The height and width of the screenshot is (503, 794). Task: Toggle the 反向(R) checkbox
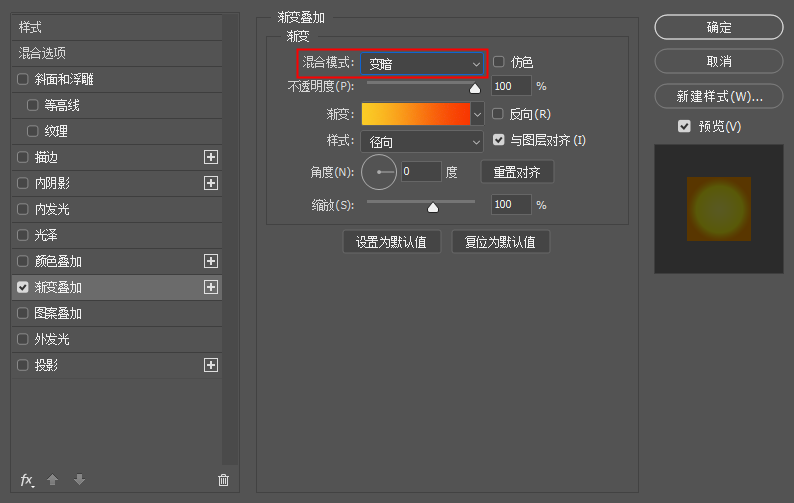(498, 113)
